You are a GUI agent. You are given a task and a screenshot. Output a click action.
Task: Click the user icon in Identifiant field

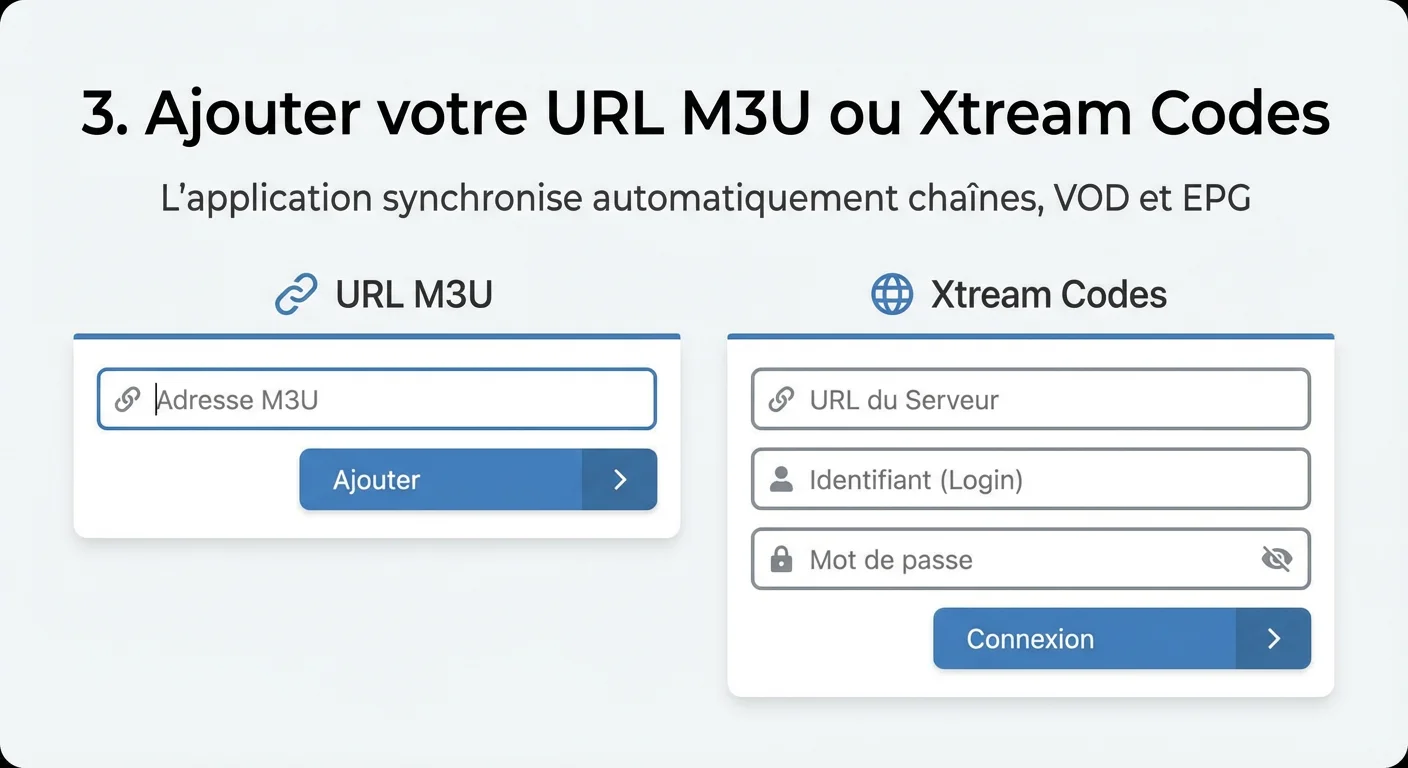pyautogui.click(x=781, y=480)
